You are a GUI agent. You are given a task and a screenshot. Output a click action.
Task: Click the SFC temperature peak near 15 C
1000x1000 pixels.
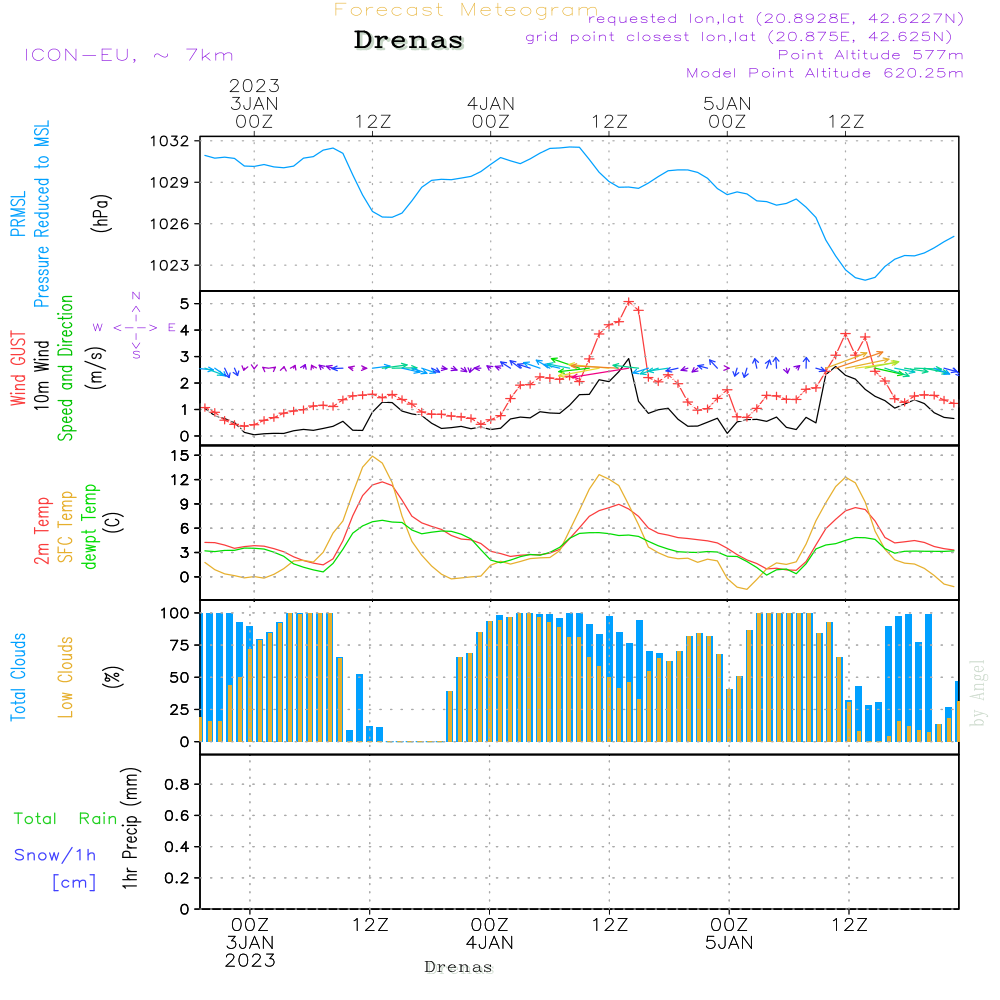[x=372, y=456]
